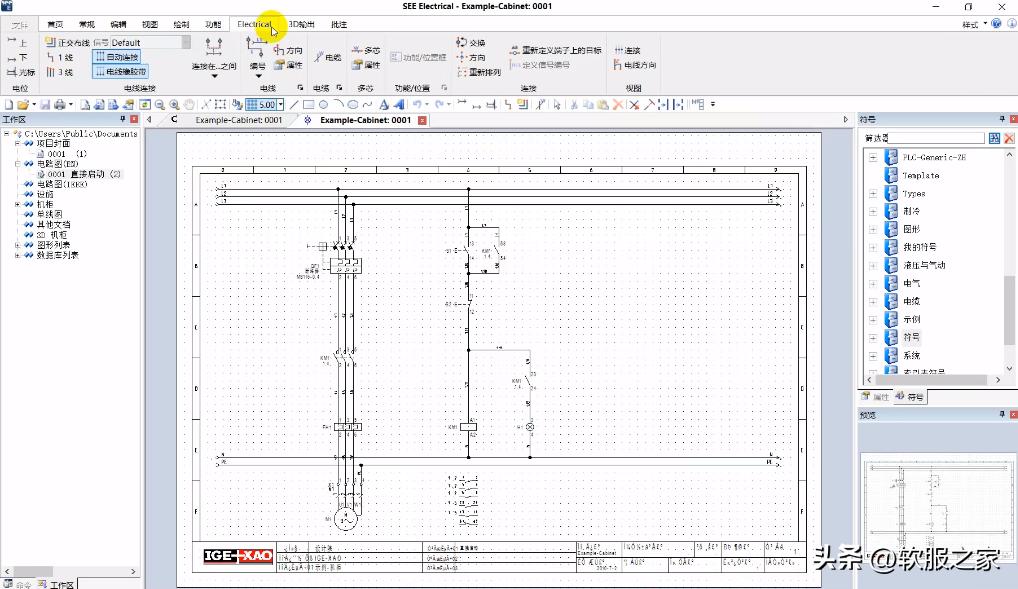Click the print icon in toolbar
This screenshot has height=589, width=1018.
59,104
